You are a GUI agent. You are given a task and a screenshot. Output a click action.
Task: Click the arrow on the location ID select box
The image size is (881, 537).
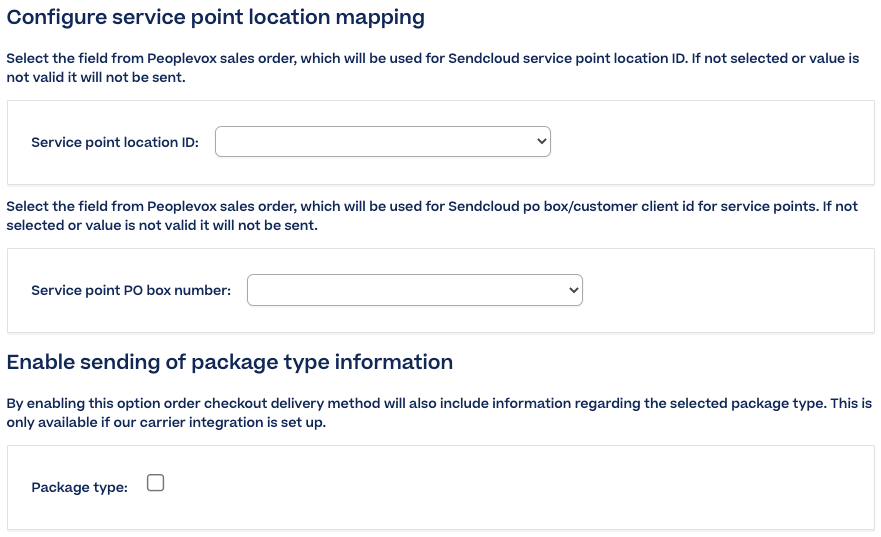[x=542, y=142]
